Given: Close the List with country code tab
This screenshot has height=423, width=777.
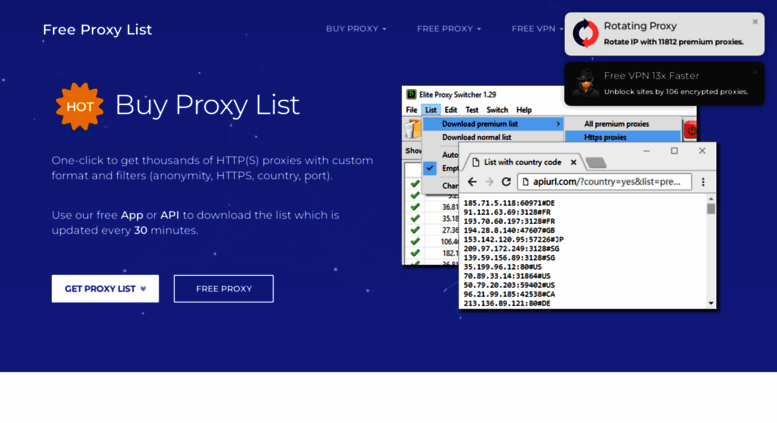Looking at the screenshot, I should click(573, 162).
